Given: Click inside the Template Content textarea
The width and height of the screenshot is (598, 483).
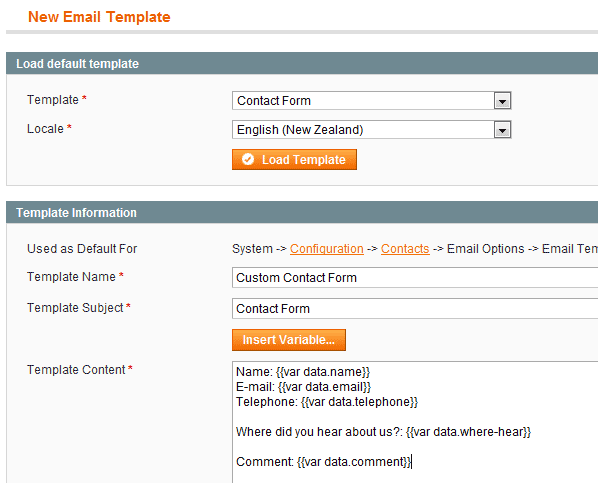Looking at the screenshot, I should click(x=415, y=422).
